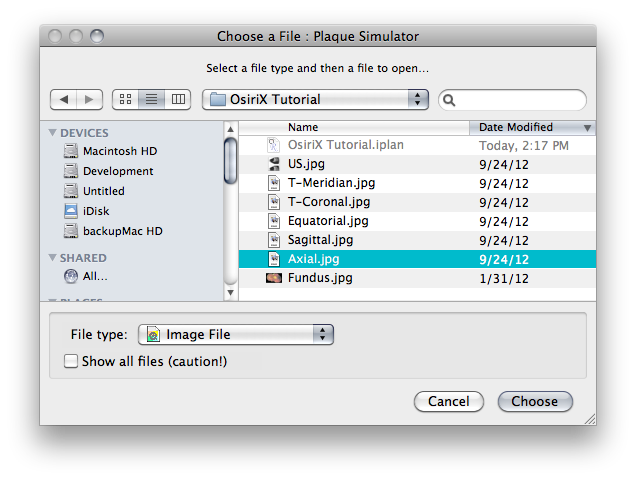Enable Show all files checkbox
Screen dimensions: 636x480
click(x=71, y=361)
